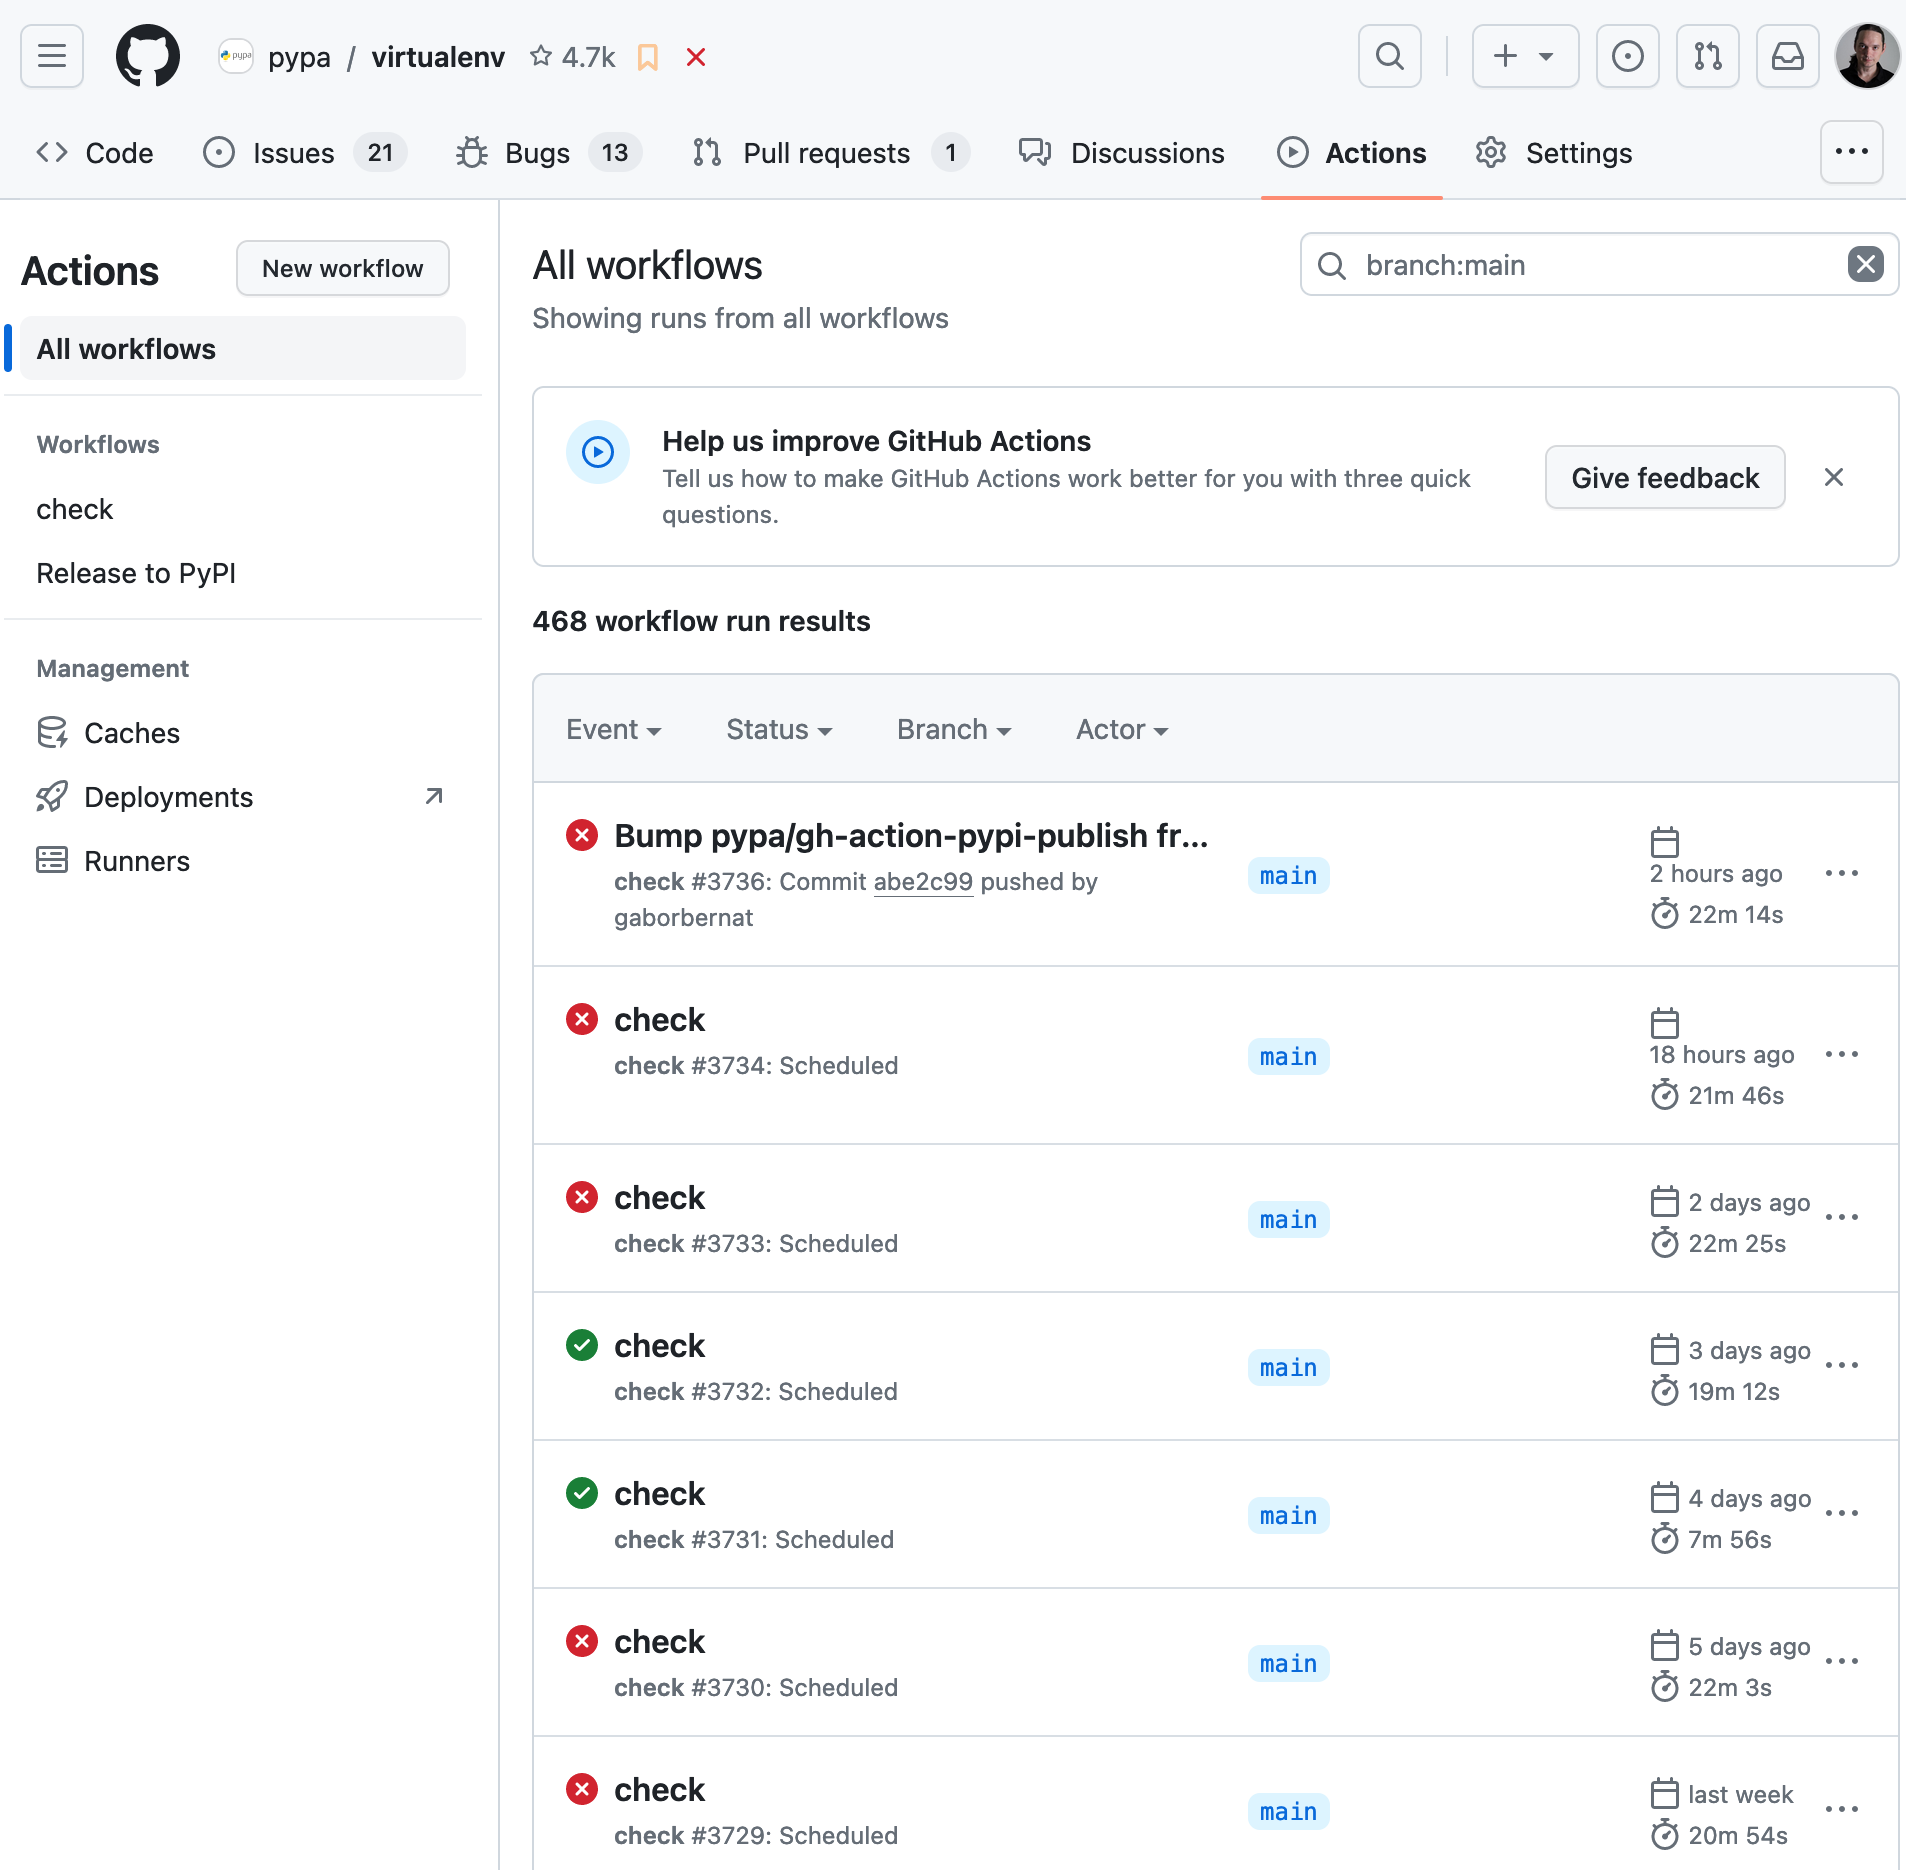This screenshot has width=1906, height=1870.
Task: Open the user avatar profile menu
Action: [x=1867, y=57]
